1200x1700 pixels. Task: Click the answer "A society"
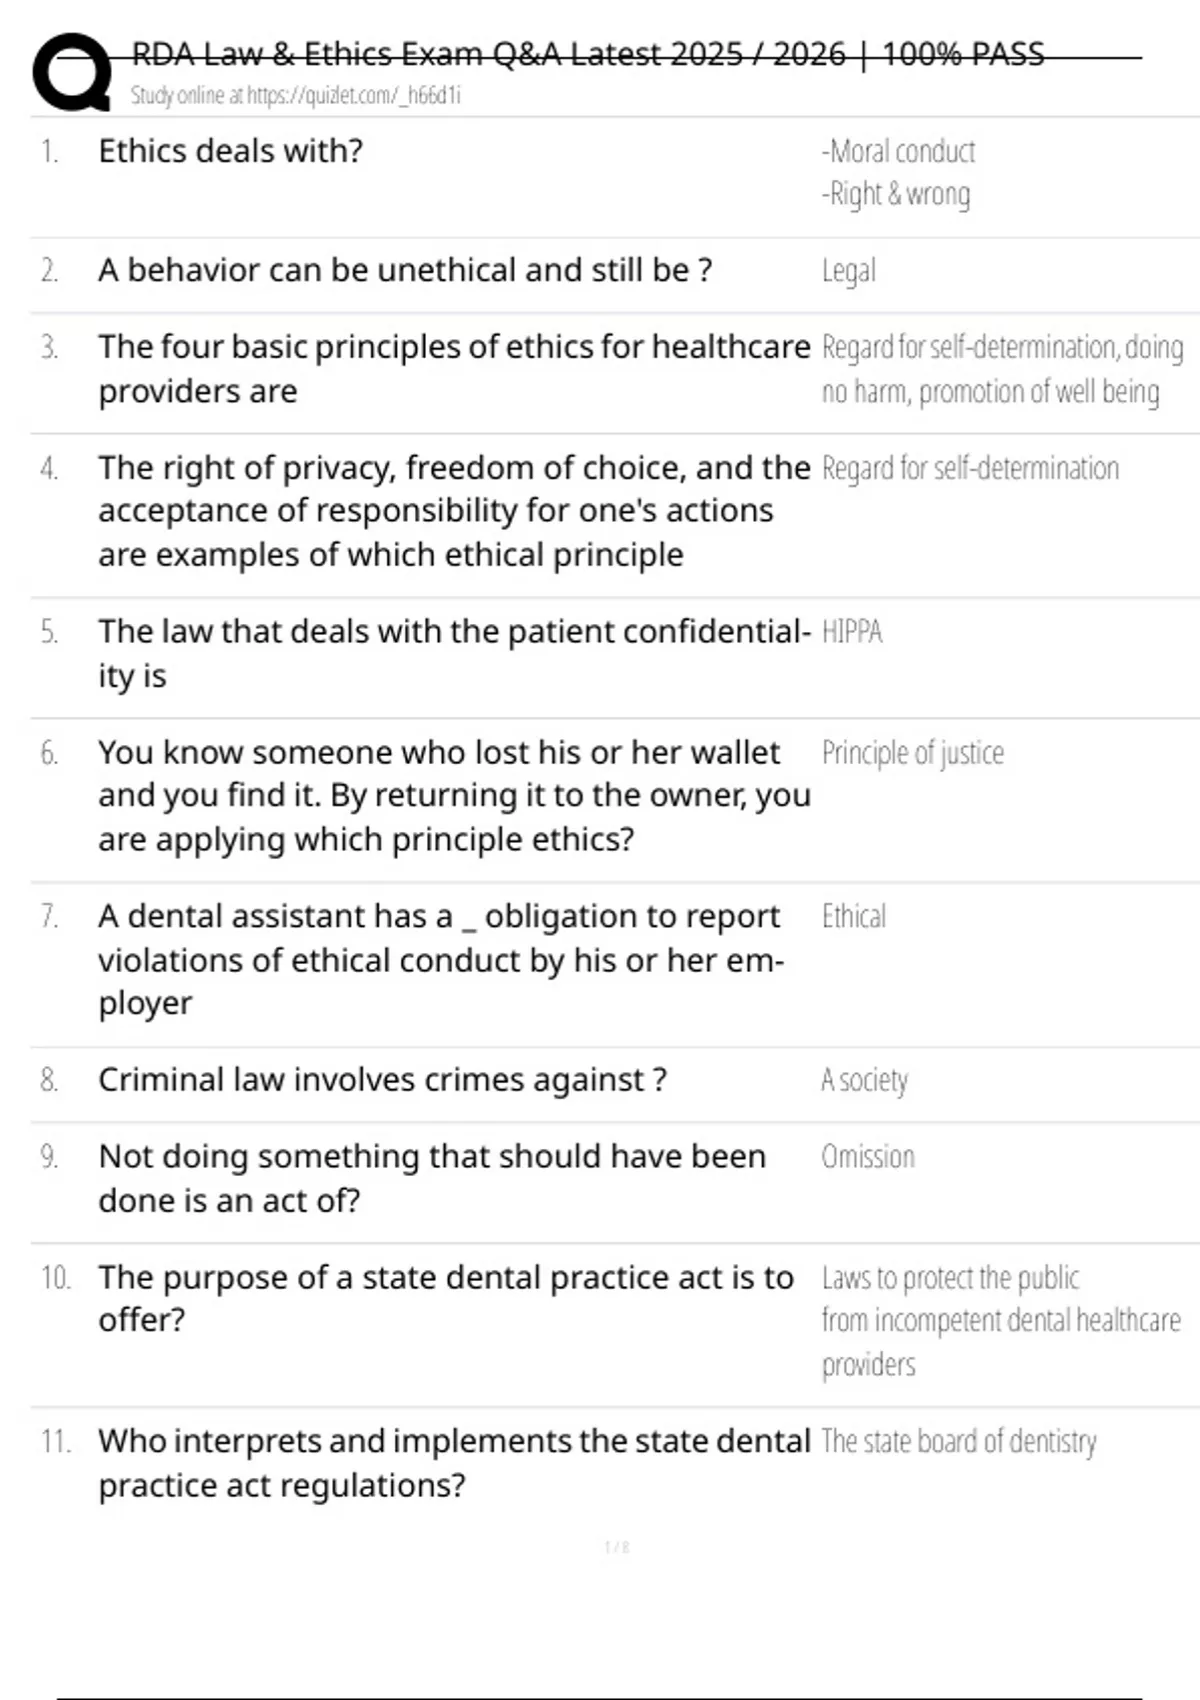click(864, 1080)
